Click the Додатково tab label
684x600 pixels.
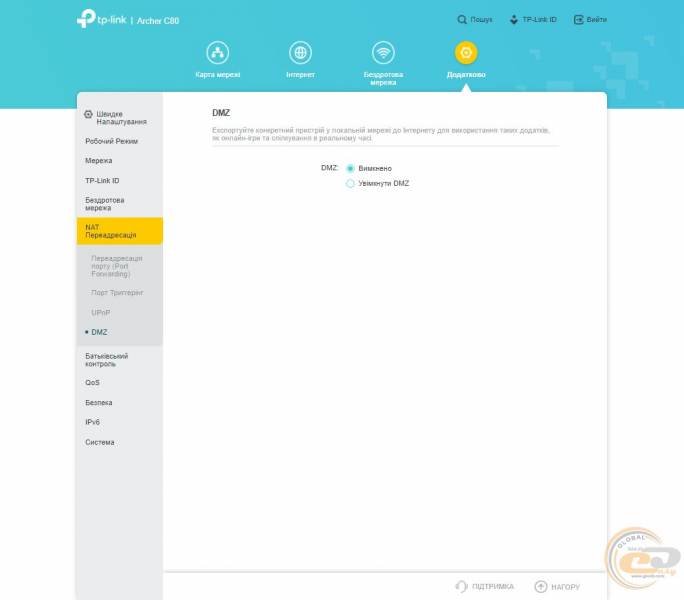coord(466,75)
